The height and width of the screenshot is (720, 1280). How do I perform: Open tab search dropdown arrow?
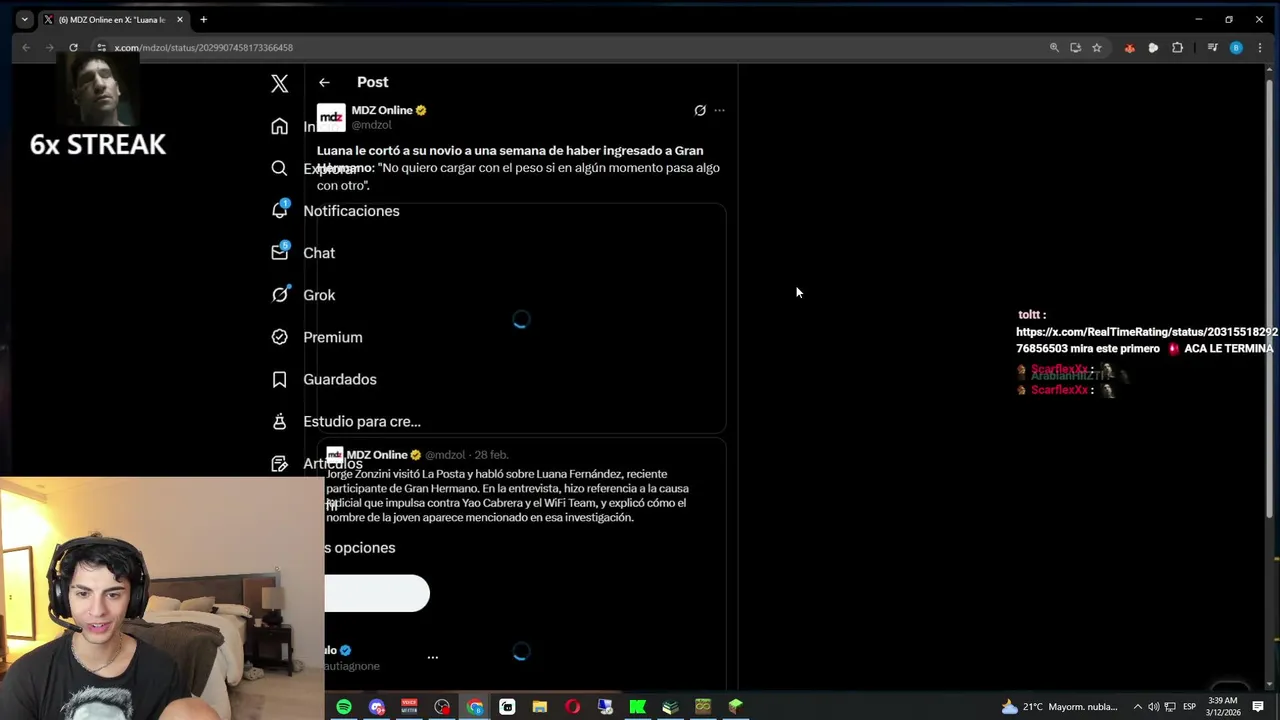(24, 19)
